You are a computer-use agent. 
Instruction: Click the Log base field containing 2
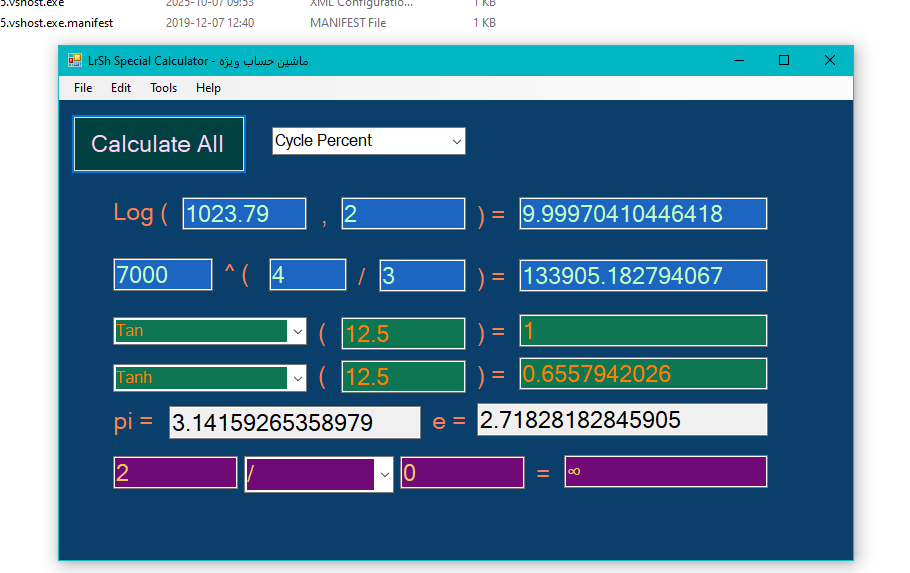pyautogui.click(x=403, y=214)
